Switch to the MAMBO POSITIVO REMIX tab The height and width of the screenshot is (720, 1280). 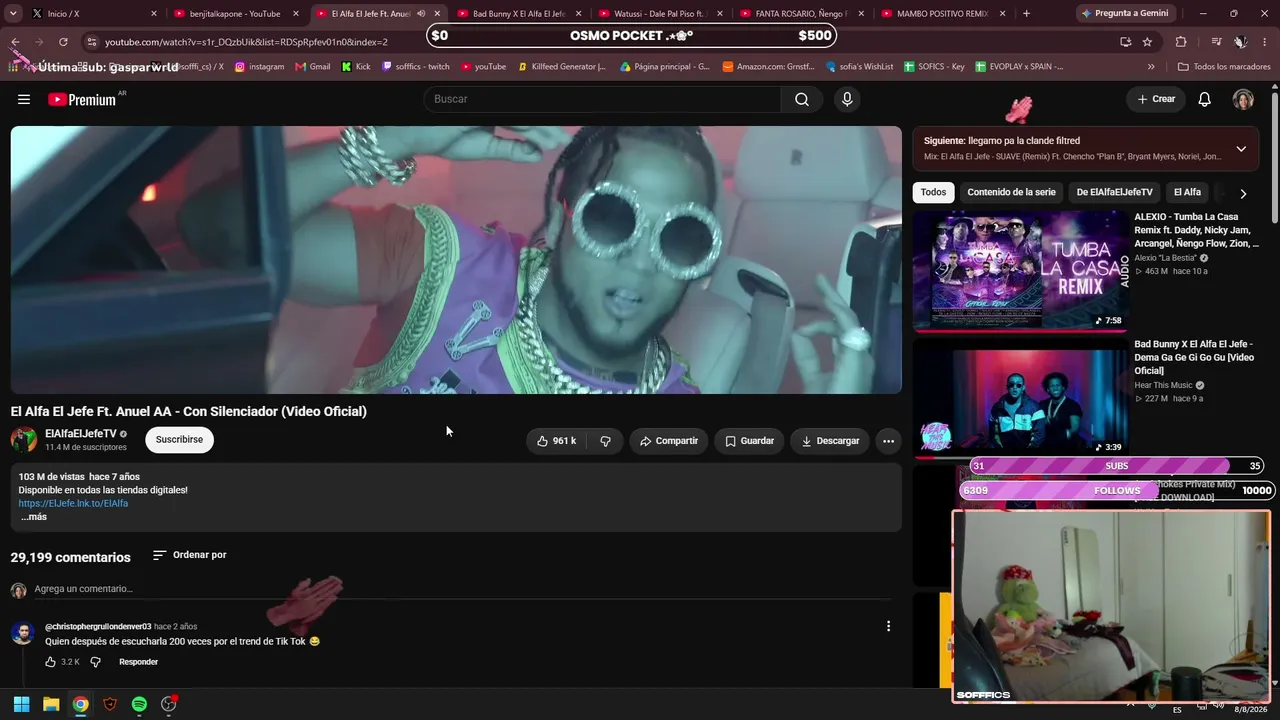click(x=945, y=14)
